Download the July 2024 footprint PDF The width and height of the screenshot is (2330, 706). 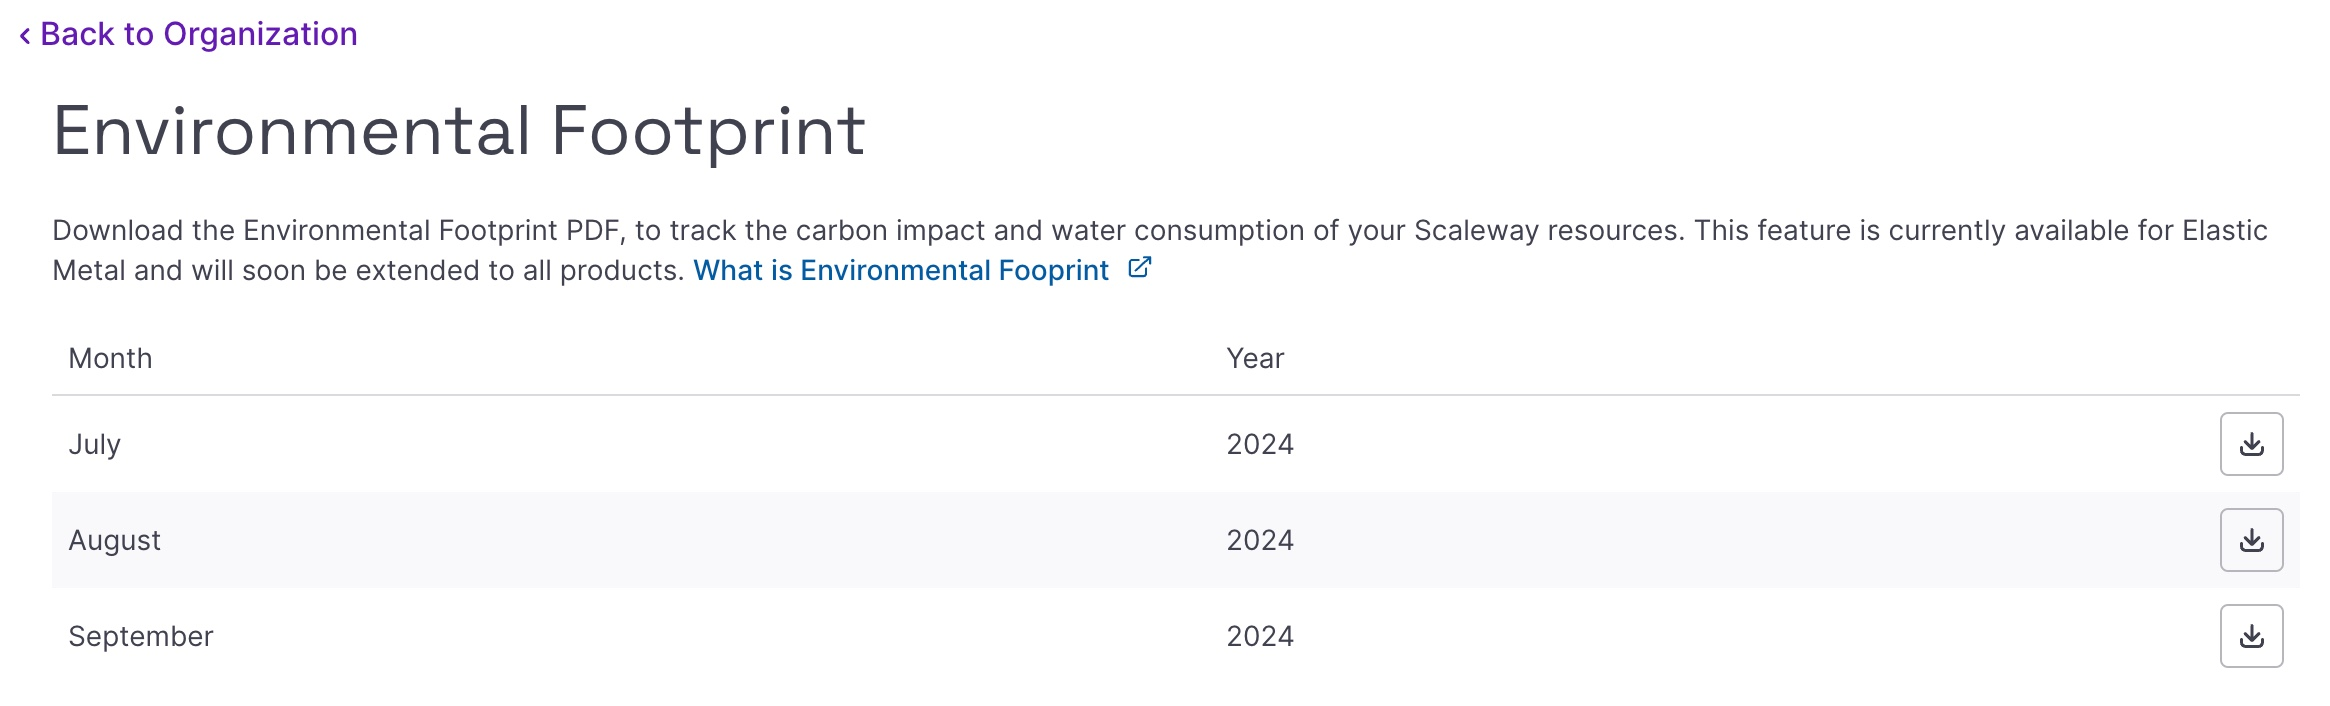[2251, 444]
